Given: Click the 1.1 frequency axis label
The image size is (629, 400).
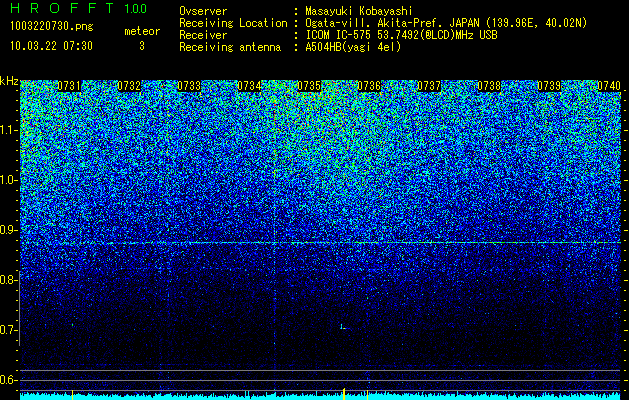Looking at the screenshot, I should (8, 130).
